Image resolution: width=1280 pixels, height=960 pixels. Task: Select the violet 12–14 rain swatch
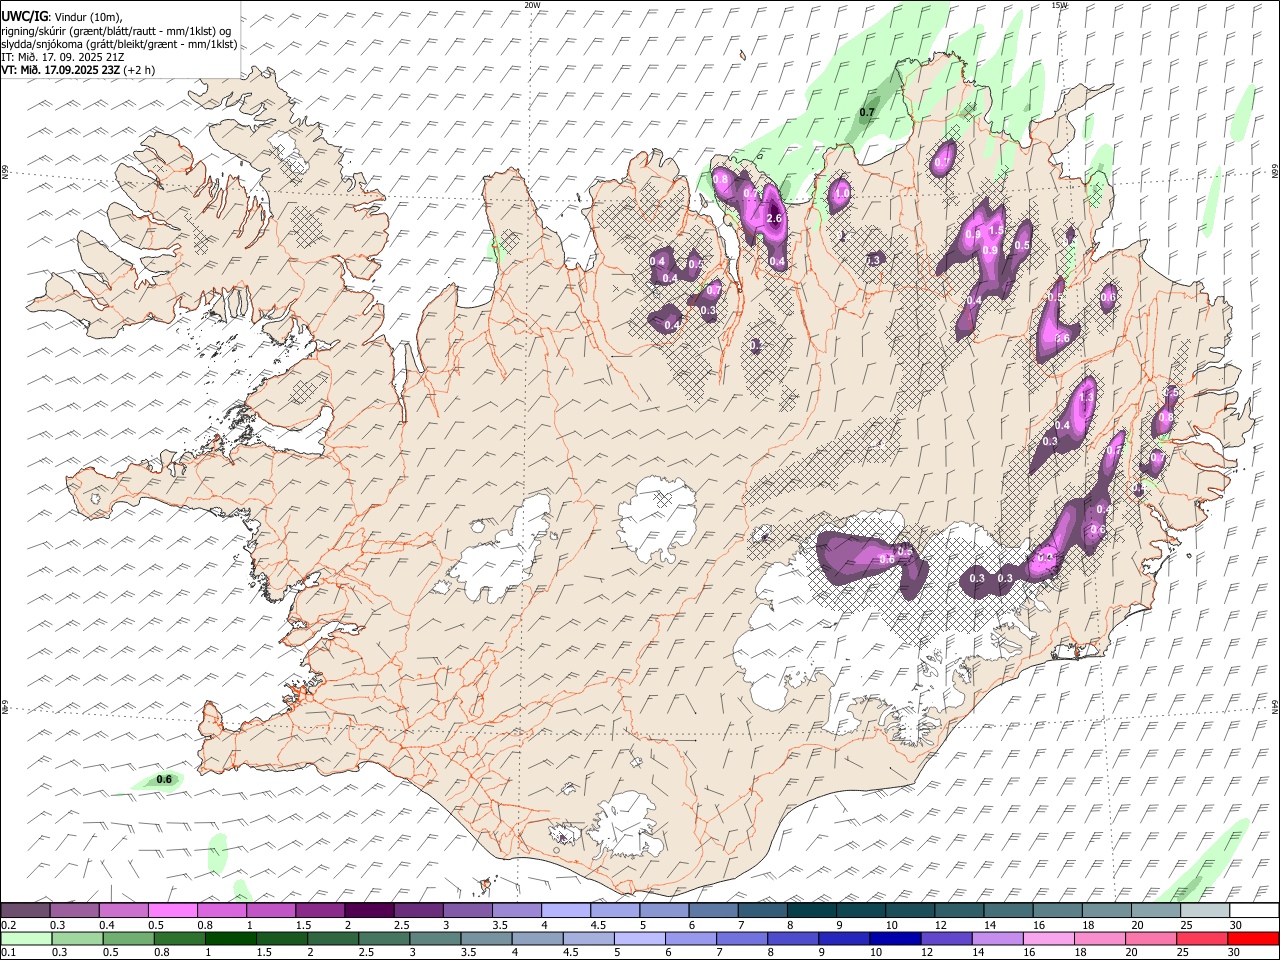(x=946, y=938)
